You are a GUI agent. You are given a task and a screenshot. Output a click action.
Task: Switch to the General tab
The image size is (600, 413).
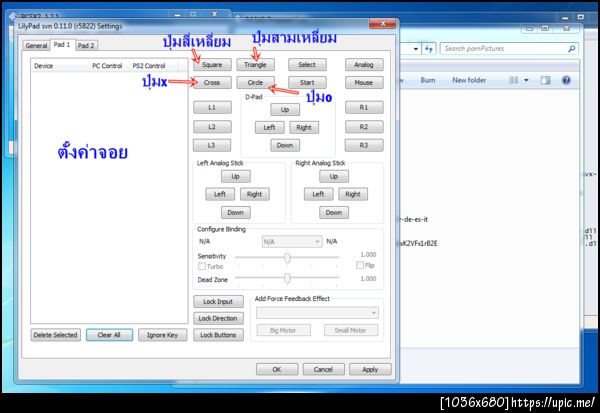(x=36, y=46)
